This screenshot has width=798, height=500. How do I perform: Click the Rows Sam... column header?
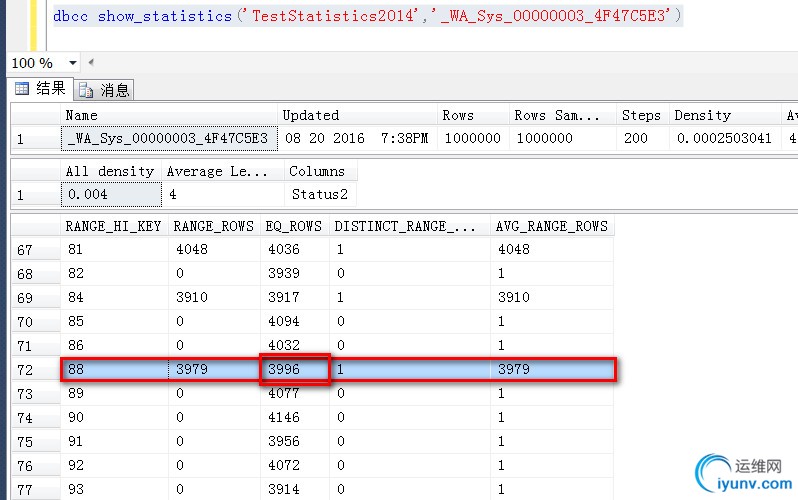click(x=563, y=116)
